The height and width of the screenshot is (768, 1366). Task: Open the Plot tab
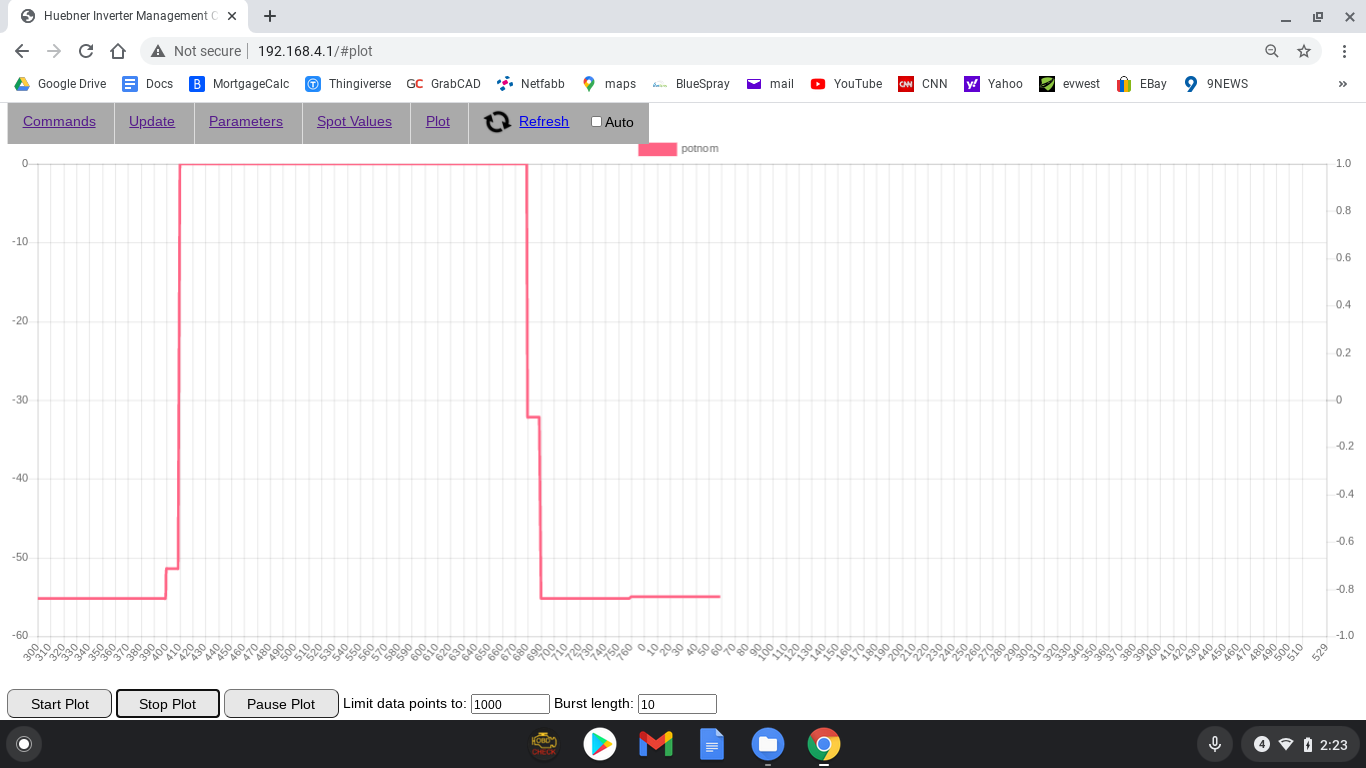(x=438, y=122)
